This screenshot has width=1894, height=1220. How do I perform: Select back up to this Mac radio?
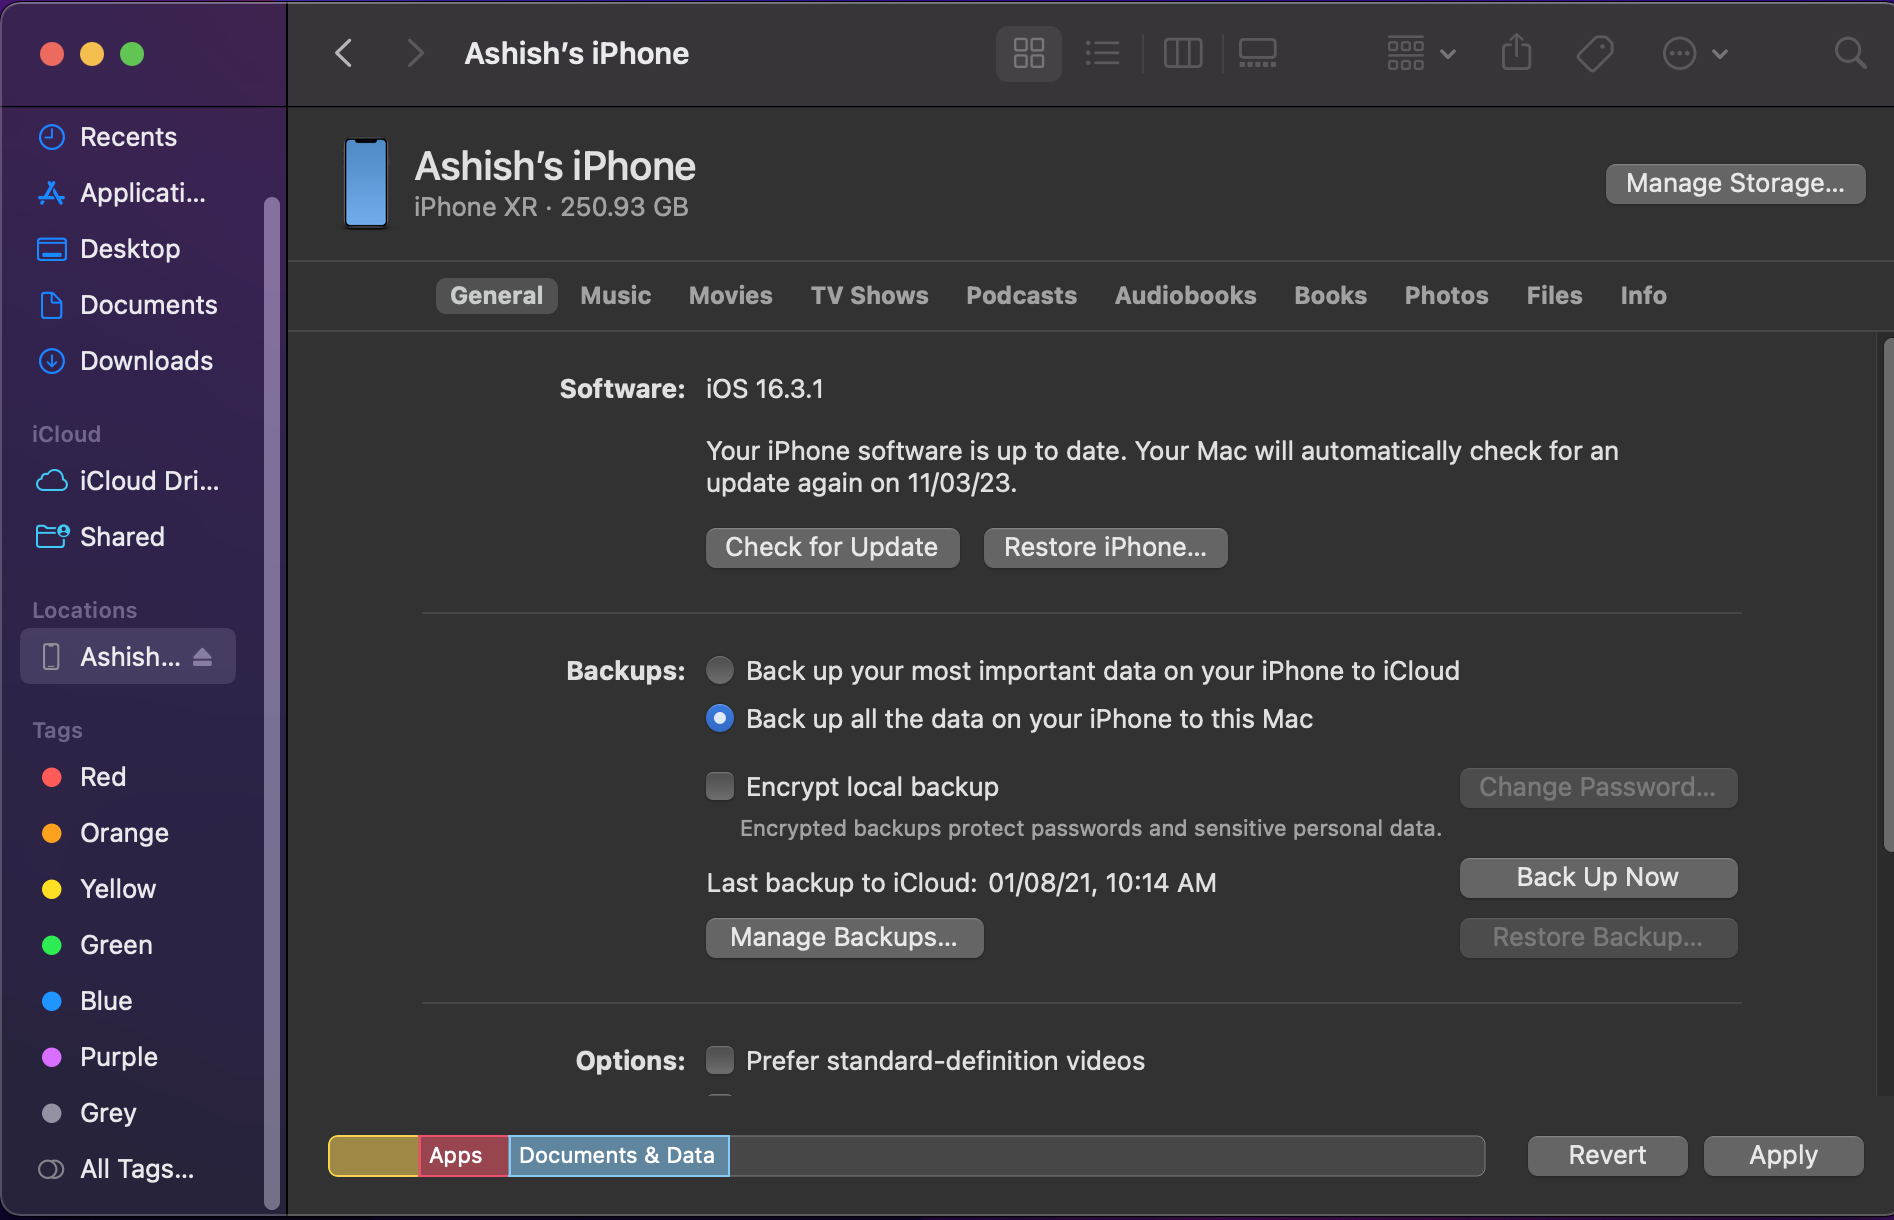(x=720, y=718)
